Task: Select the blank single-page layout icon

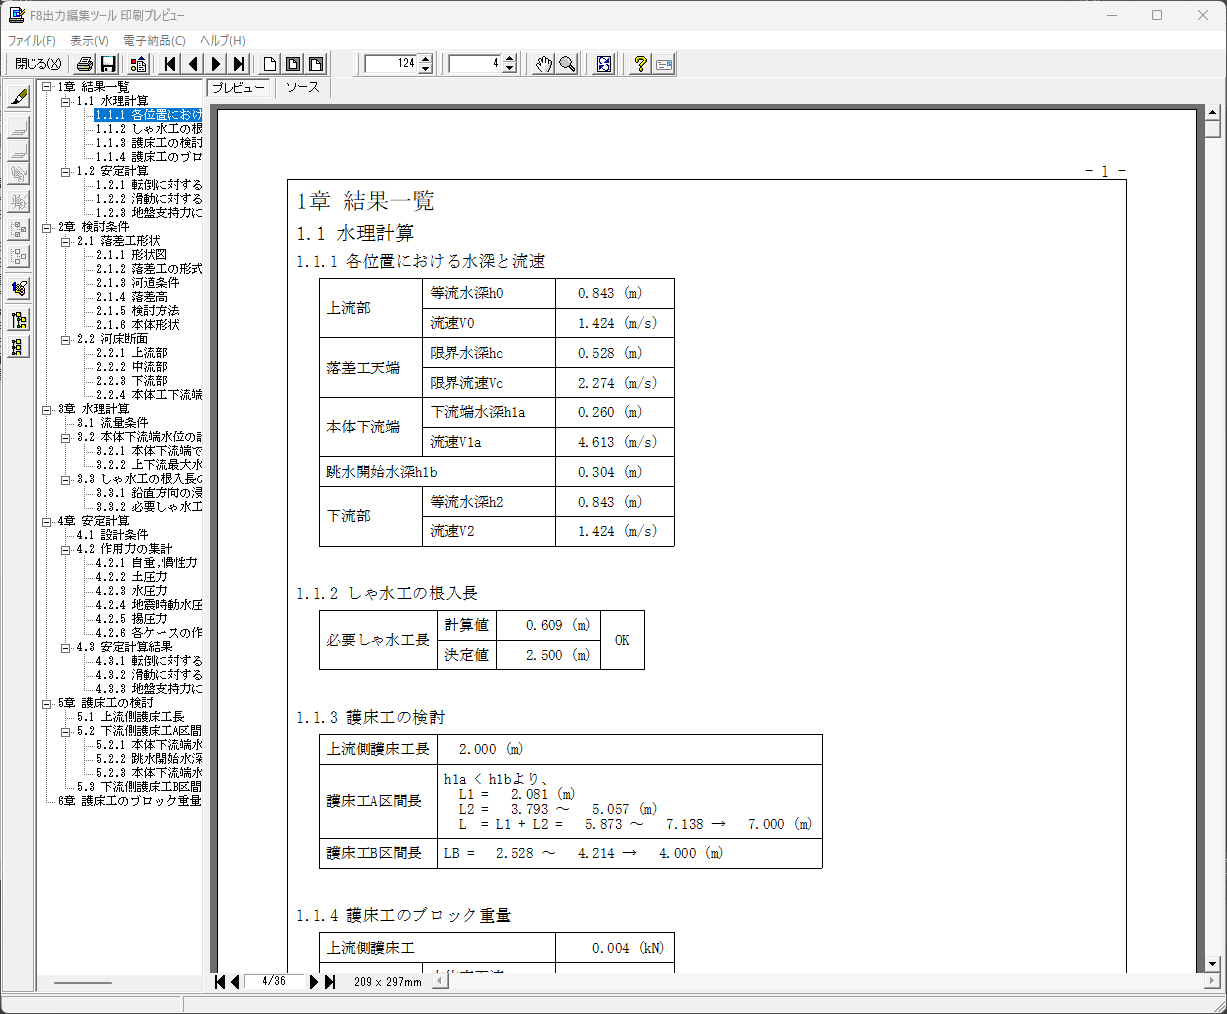Action: point(270,64)
